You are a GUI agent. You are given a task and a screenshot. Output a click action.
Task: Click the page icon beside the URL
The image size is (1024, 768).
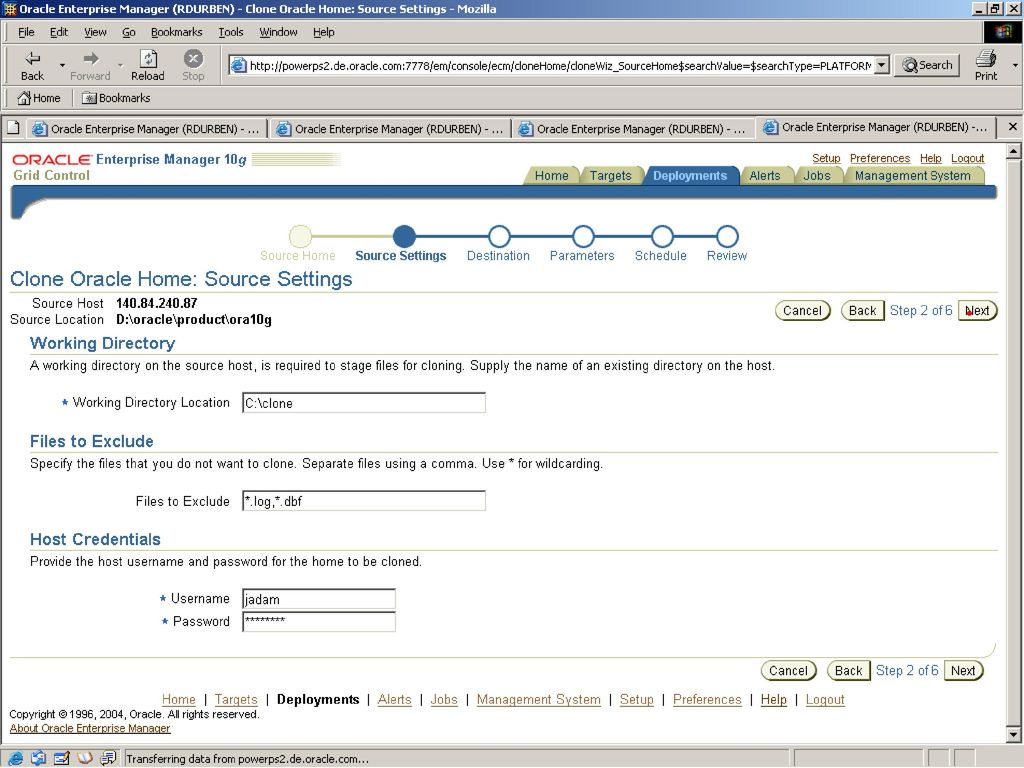pyautogui.click(x=238, y=65)
